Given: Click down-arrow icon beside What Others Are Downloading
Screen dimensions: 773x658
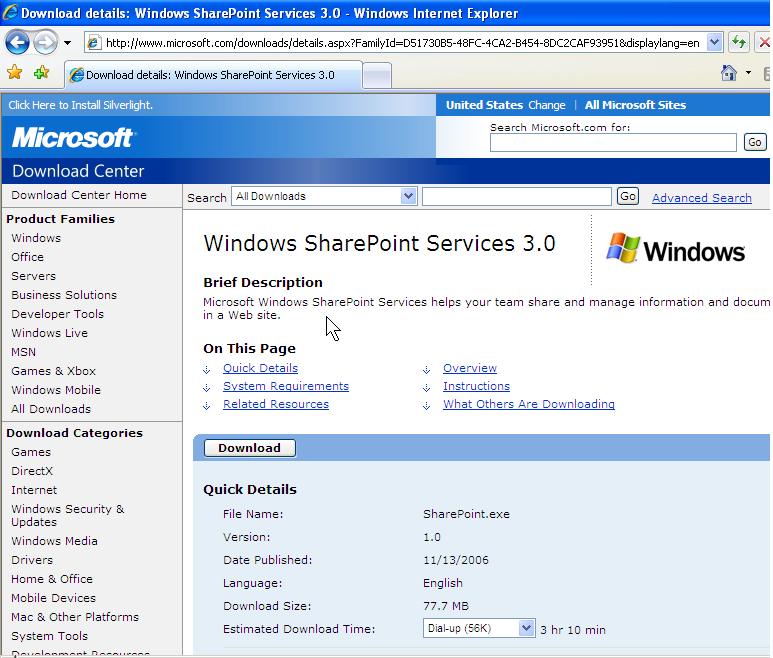Looking at the screenshot, I should [x=426, y=406].
